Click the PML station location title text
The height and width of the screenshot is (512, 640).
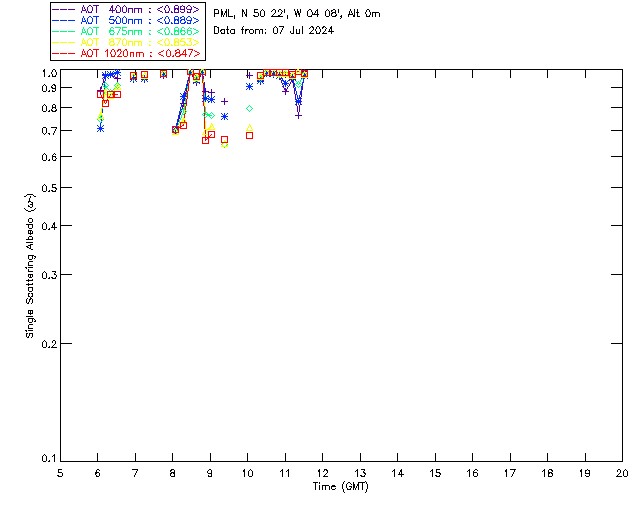pos(297,14)
